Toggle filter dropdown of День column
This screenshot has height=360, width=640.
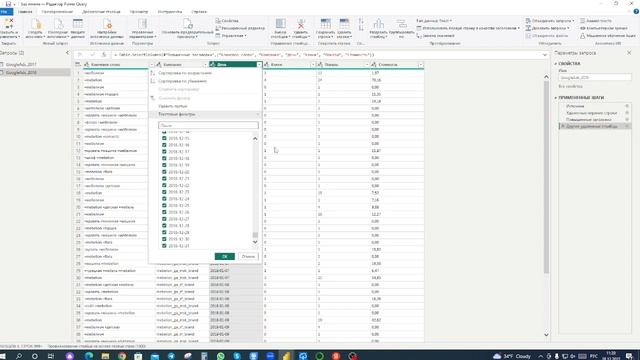259,64
